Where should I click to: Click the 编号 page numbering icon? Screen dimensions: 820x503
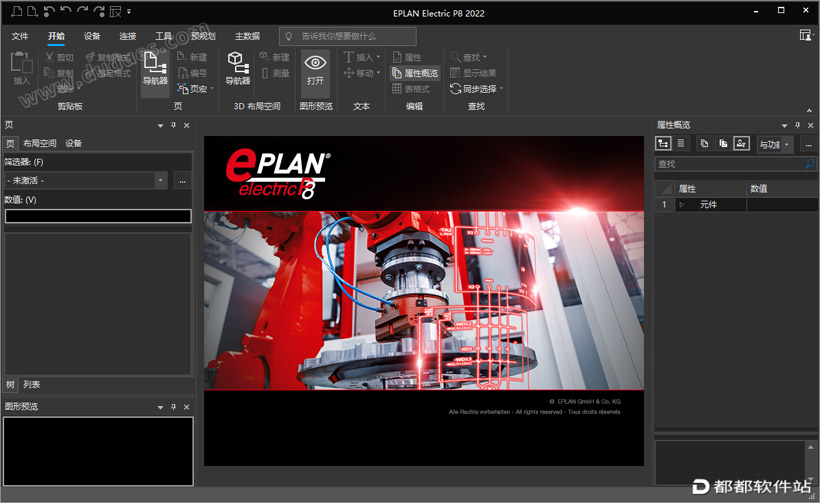point(183,73)
